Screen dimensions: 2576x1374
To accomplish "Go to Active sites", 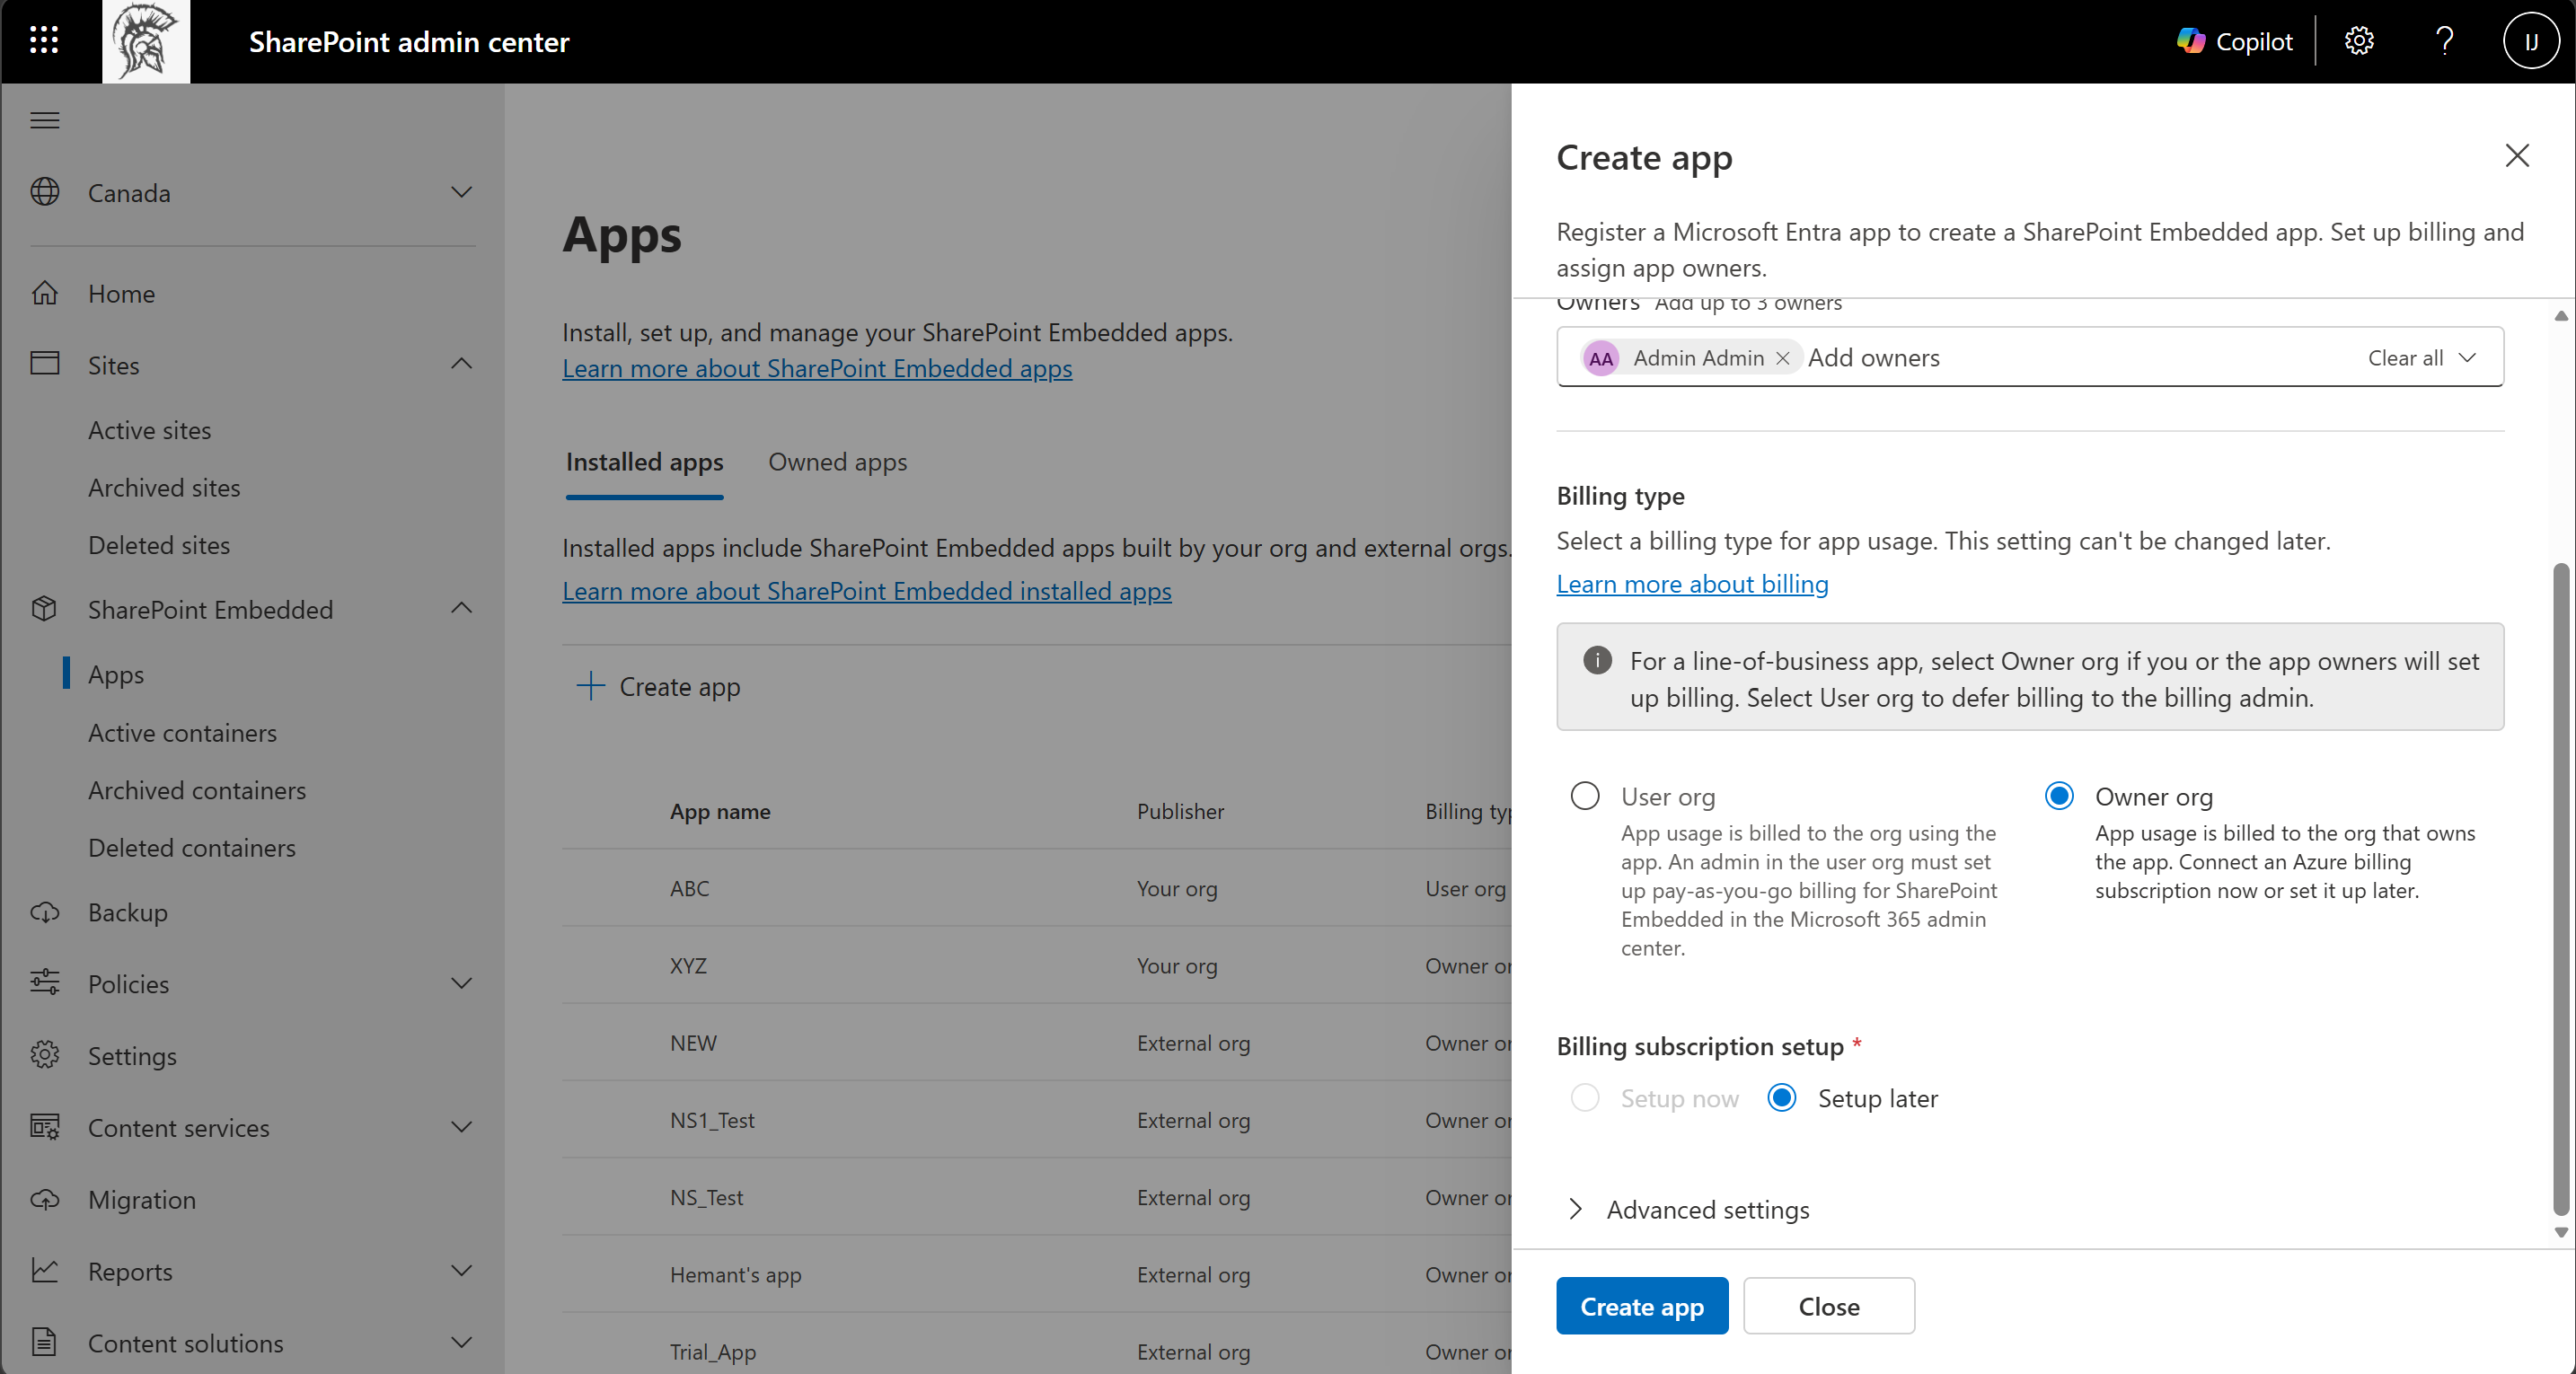I will (150, 430).
